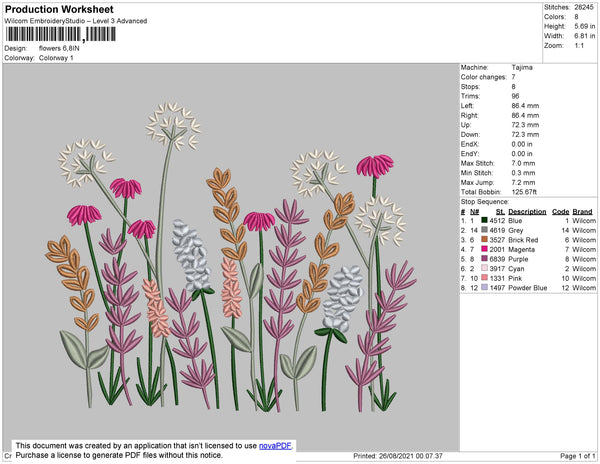Click the 4619 Grey color swatch
This screenshot has width=600, height=464.
click(x=484, y=230)
